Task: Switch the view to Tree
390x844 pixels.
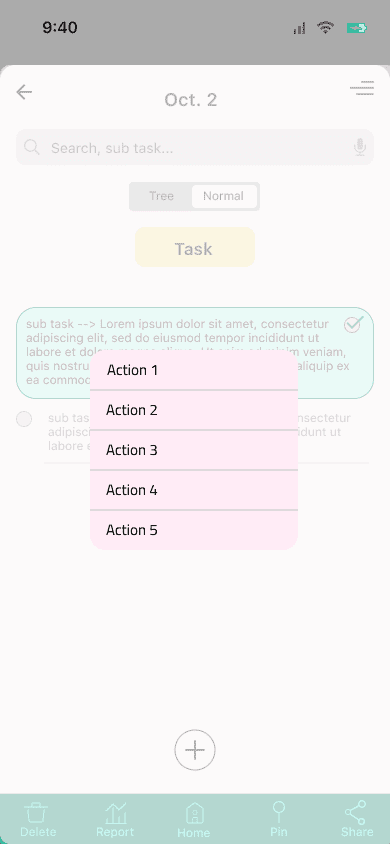Action: [x=161, y=196]
